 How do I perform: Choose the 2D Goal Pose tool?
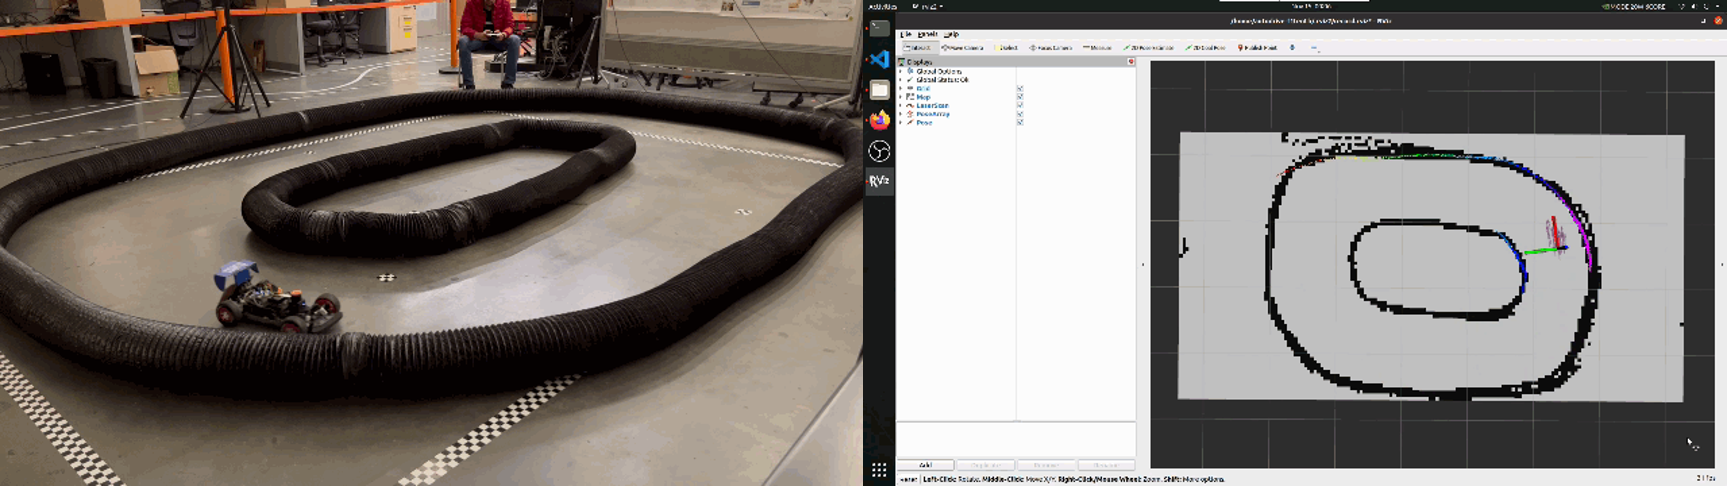tap(1206, 47)
